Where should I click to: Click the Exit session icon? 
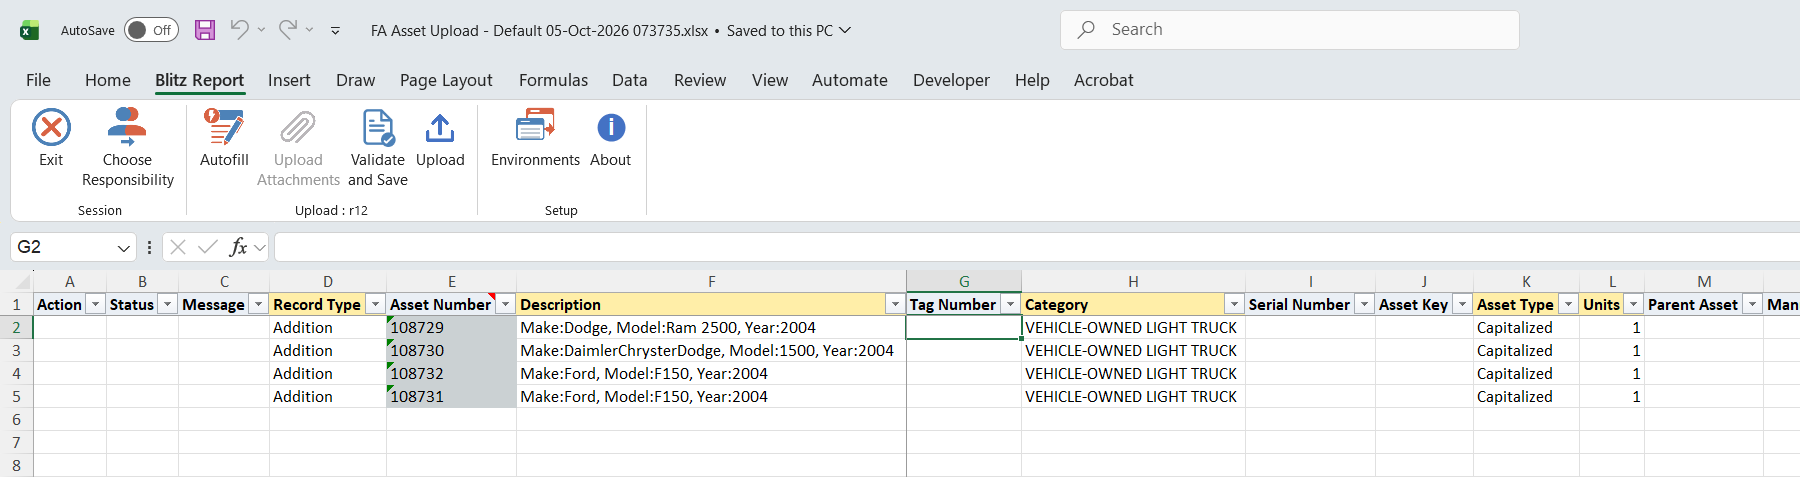(51, 128)
